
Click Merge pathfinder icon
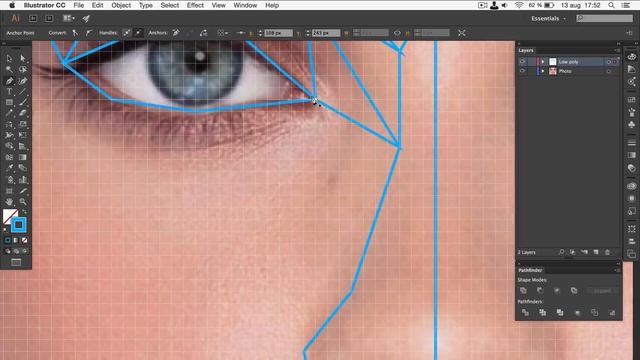pos(560,313)
